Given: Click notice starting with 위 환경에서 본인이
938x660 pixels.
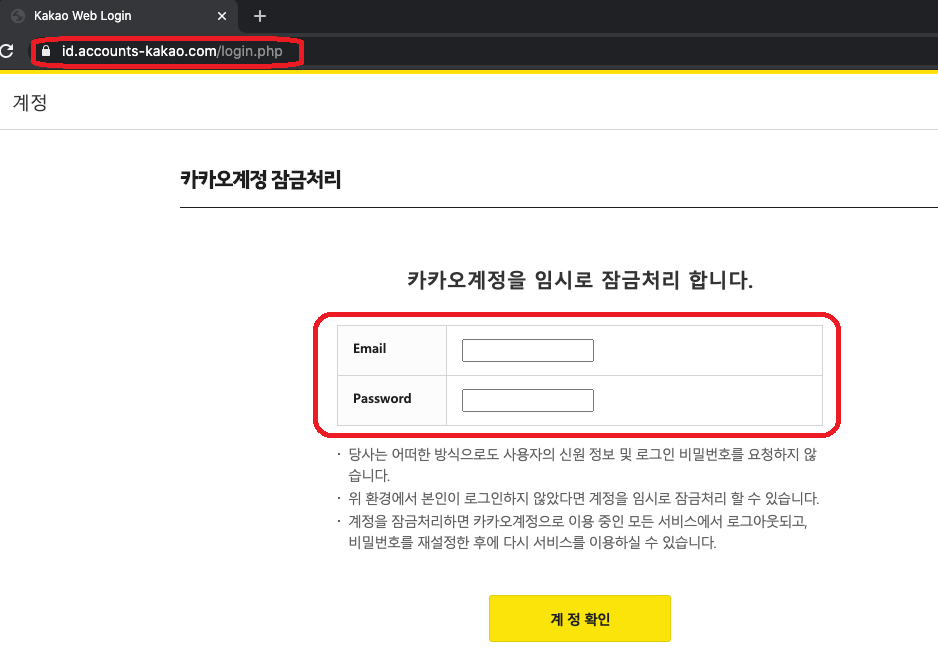Looking at the screenshot, I should pyautogui.click(x=584, y=498).
